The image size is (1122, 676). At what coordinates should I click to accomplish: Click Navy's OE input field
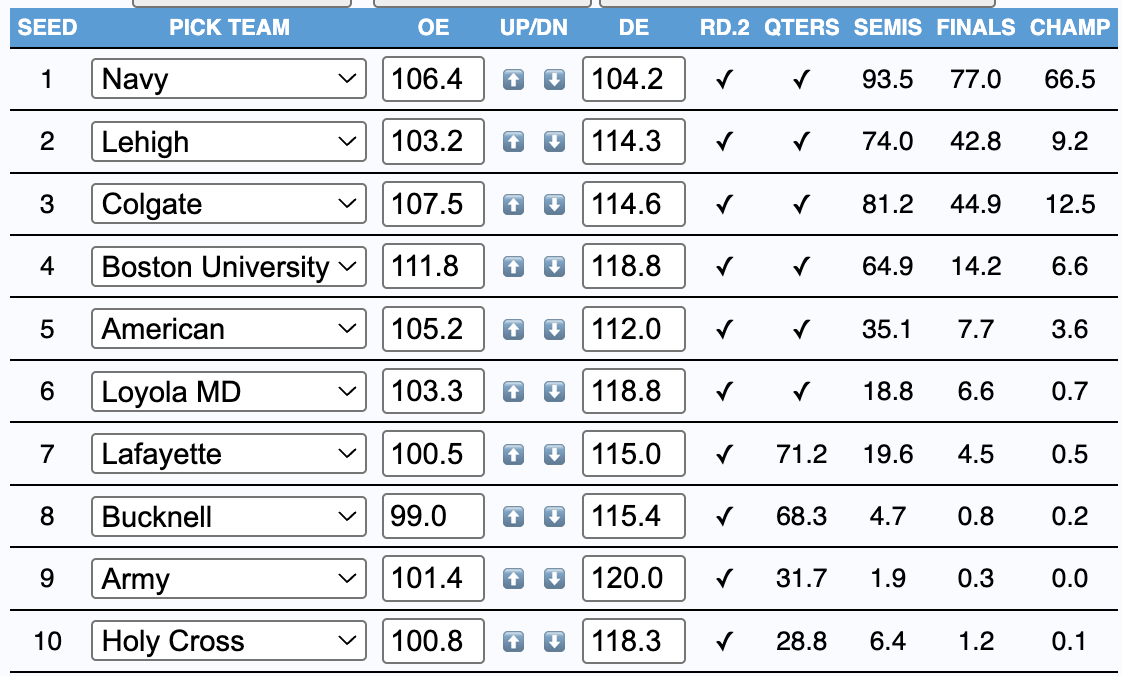click(433, 79)
